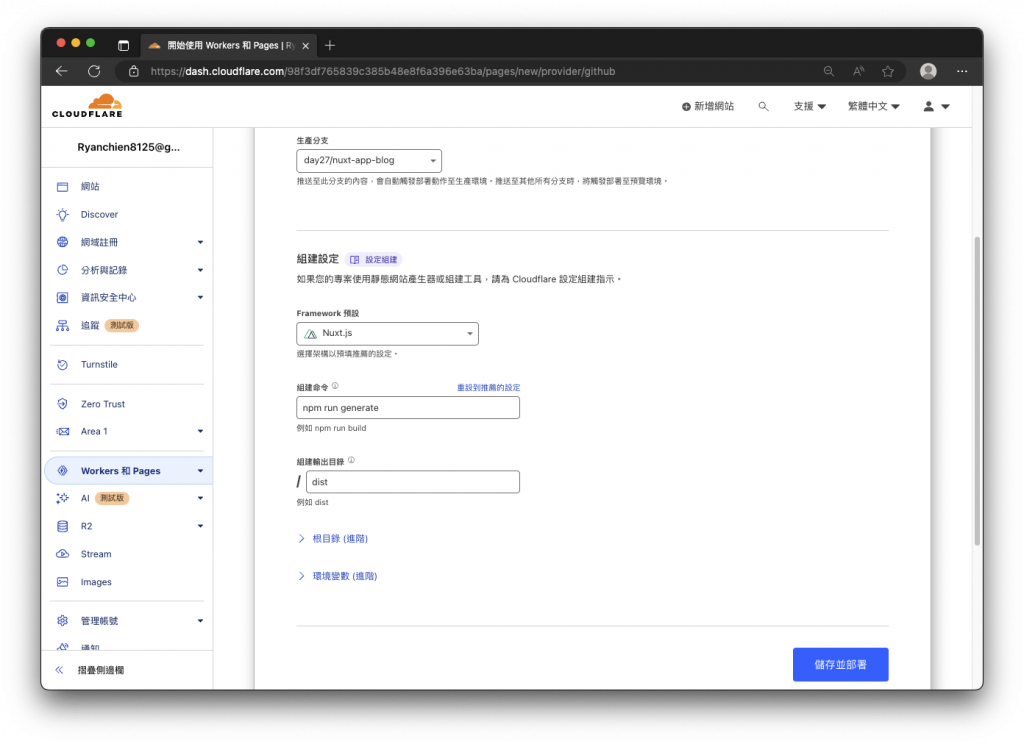Click the 網站 browser-window sidebar icon

click(x=63, y=187)
